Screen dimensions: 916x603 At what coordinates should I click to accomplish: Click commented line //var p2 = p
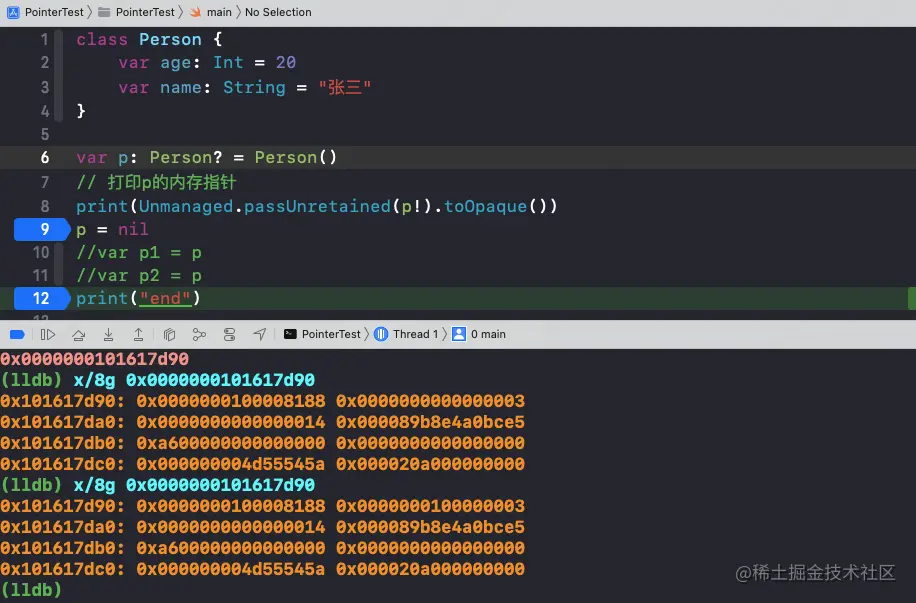[139, 276]
